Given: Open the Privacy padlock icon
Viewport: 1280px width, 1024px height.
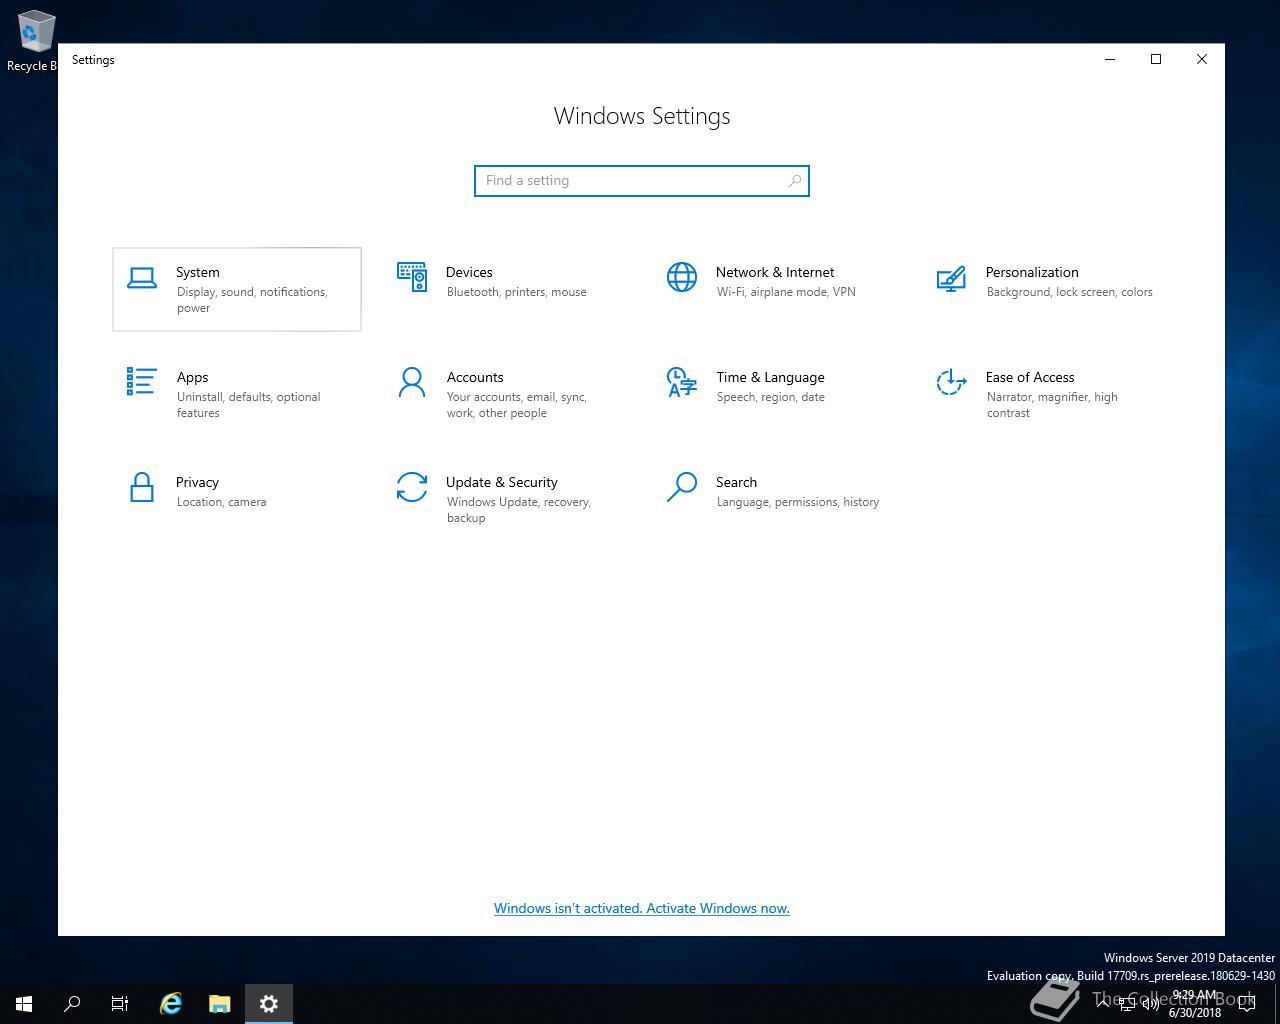Looking at the screenshot, I should 142,487.
